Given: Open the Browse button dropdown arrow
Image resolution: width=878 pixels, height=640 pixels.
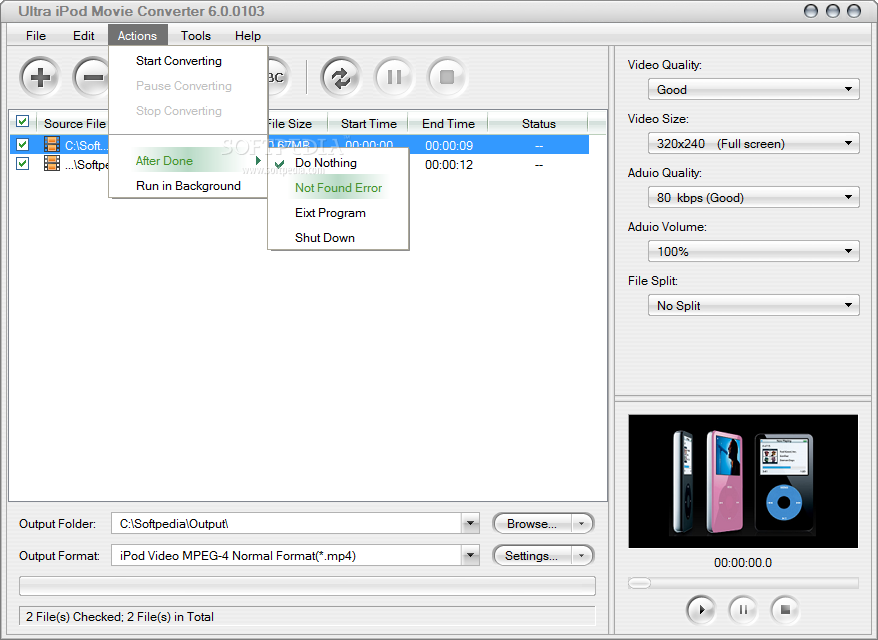Looking at the screenshot, I should coord(582,524).
